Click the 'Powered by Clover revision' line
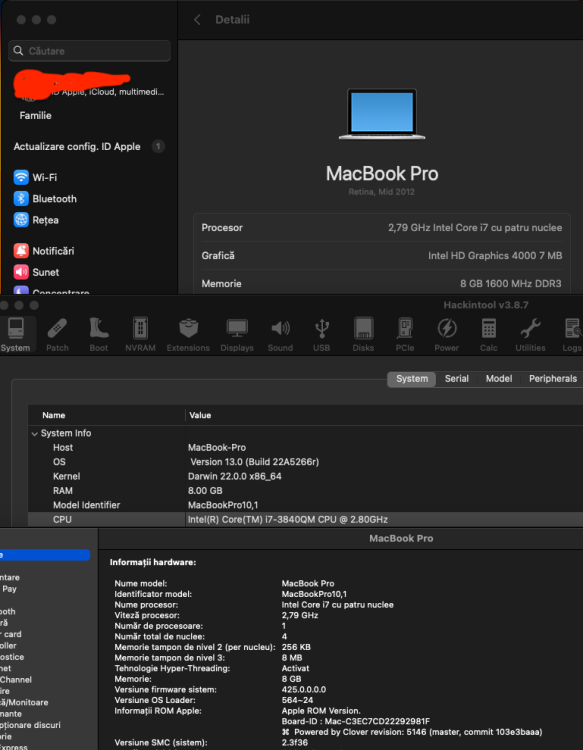Viewport: 583px width, 750px height. 412,732
